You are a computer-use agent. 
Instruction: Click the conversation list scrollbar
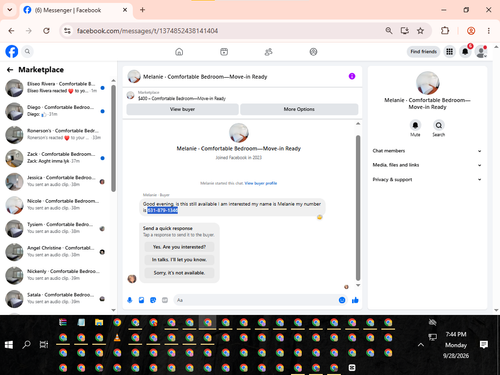[x=113, y=138]
